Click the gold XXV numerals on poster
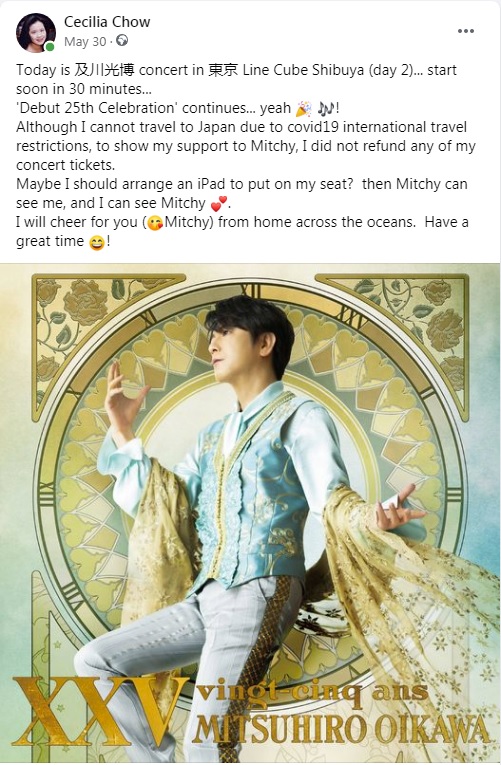Viewport: 501px width, 765px height. click(x=98, y=711)
